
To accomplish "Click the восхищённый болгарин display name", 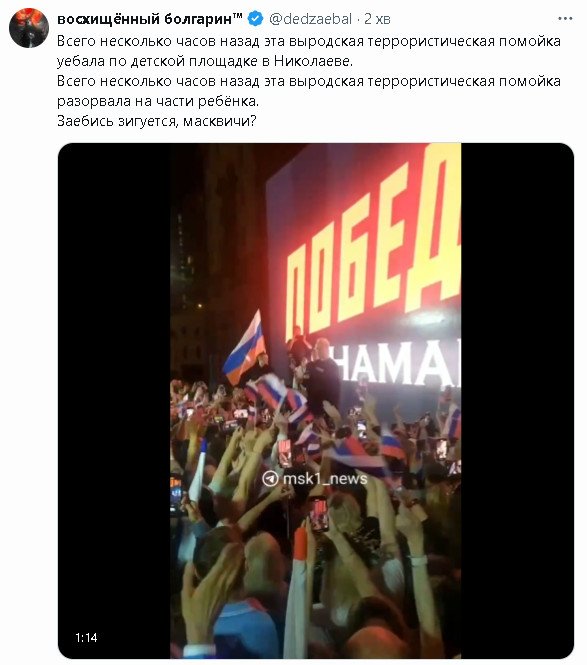I will coord(150,19).
